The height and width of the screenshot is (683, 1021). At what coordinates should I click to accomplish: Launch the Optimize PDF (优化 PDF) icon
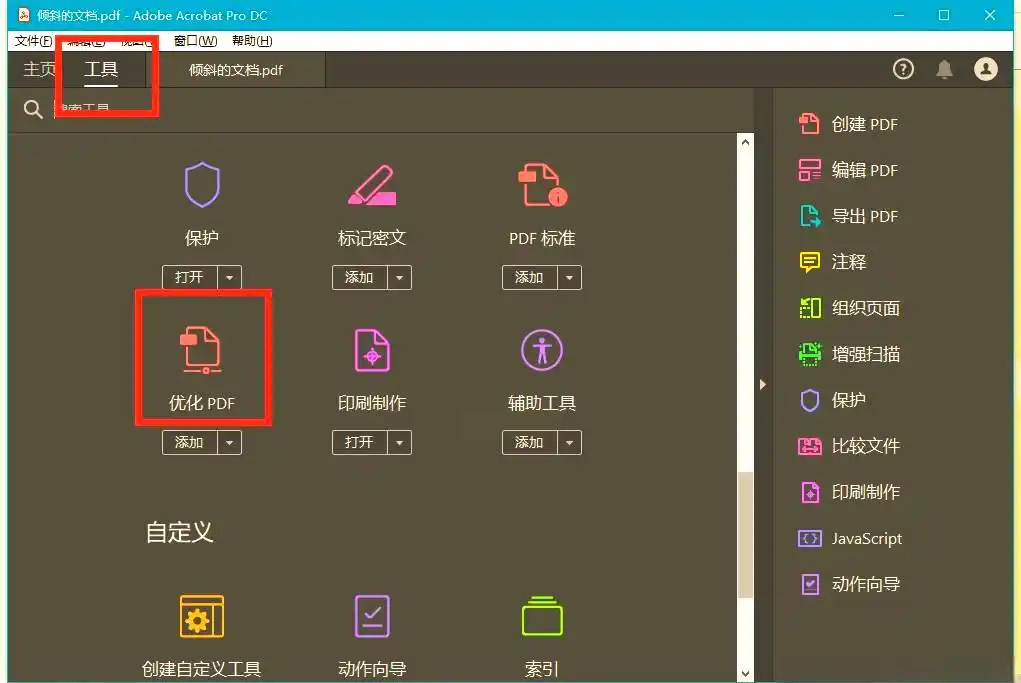202,350
